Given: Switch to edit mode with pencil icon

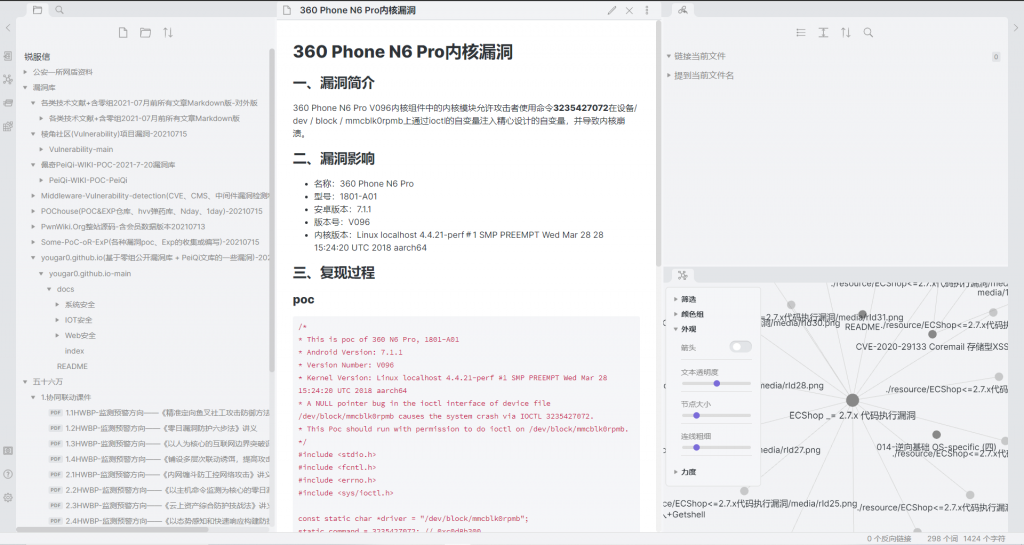Looking at the screenshot, I should 611,10.
